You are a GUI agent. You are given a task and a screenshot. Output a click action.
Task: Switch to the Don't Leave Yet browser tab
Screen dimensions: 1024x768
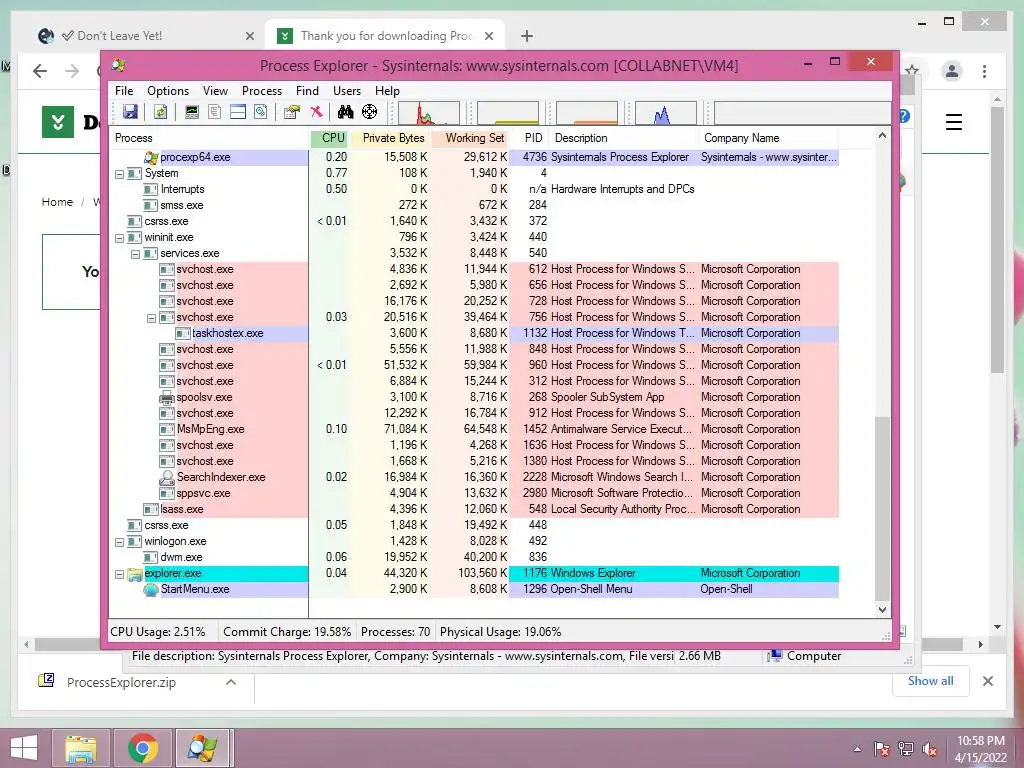click(146, 36)
